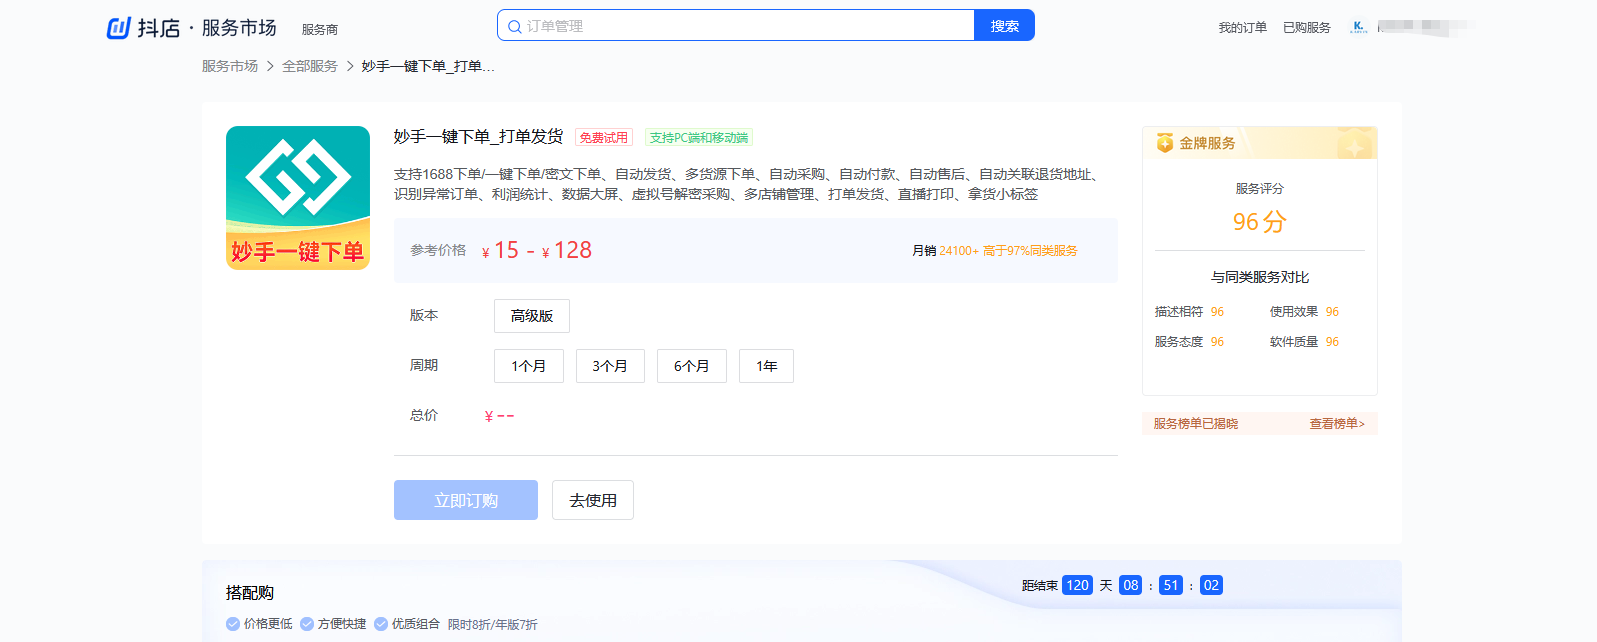Open 已购服务 in the top menu
The width and height of the screenshot is (1597, 642).
(1307, 28)
